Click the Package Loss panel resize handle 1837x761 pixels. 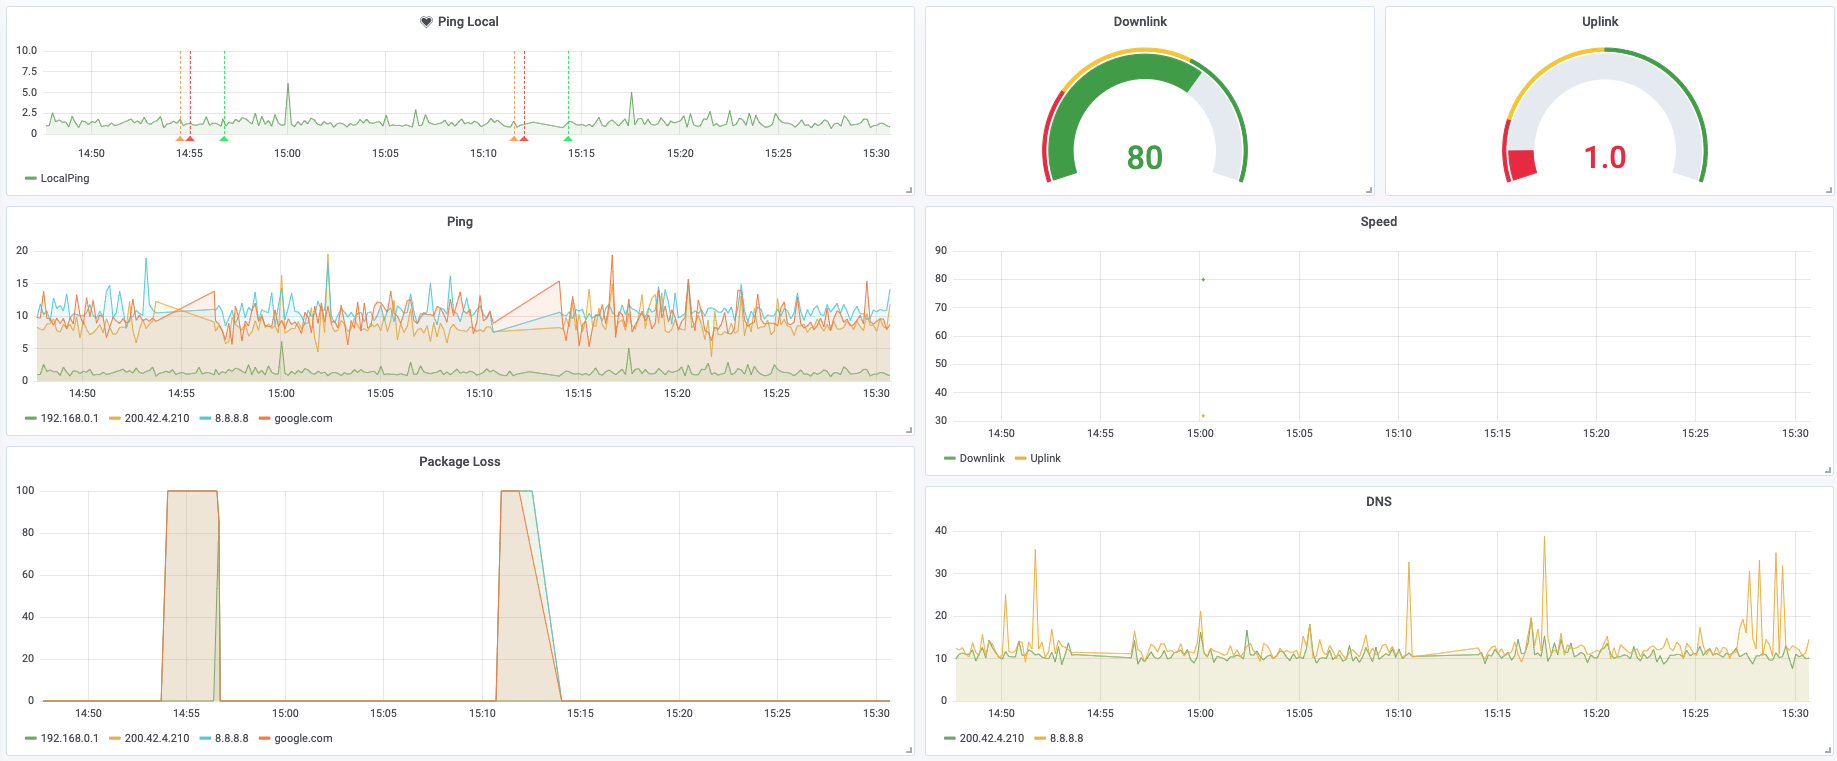tap(909, 750)
